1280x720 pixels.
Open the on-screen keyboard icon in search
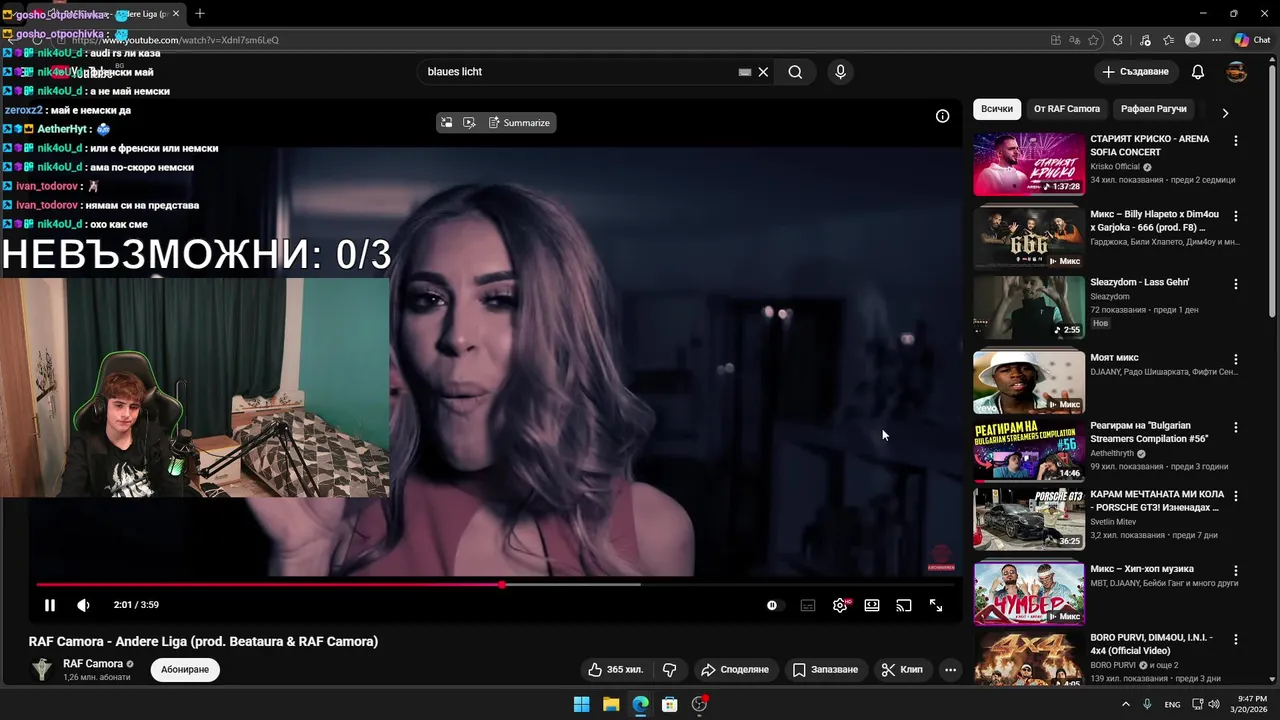tap(745, 72)
